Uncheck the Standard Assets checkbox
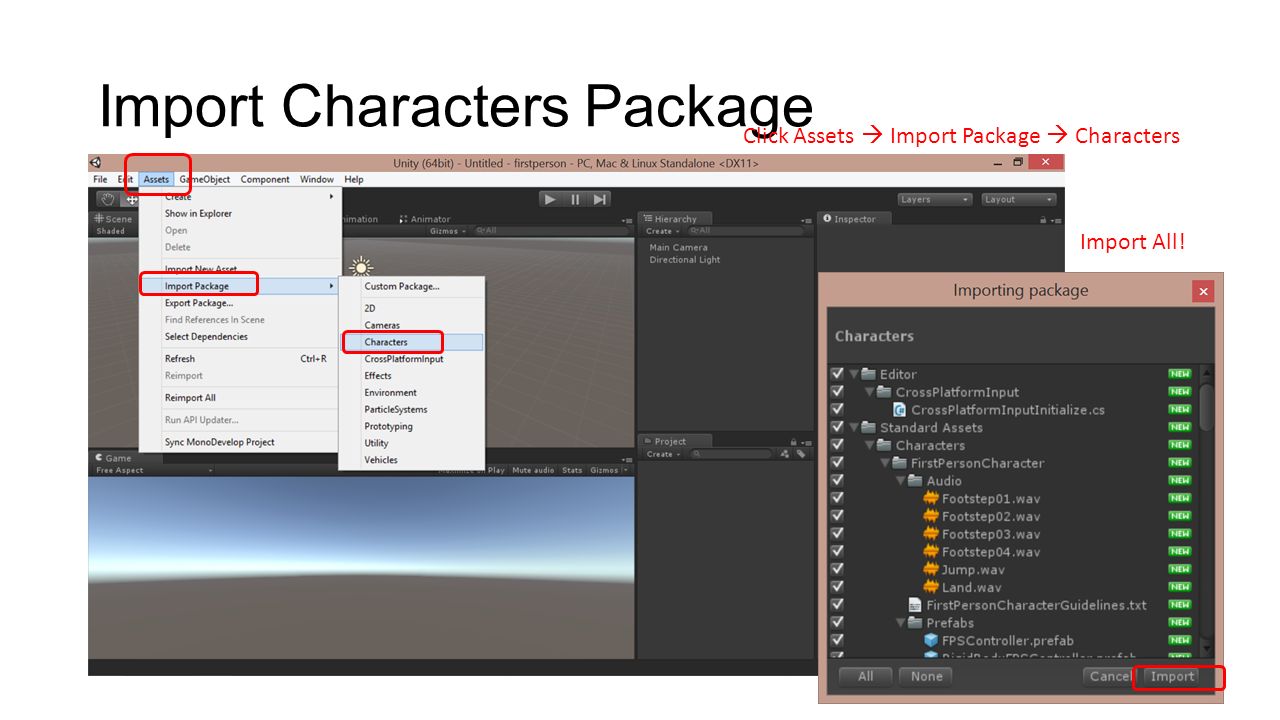The width and height of the screenshot is (1280, 720). tap(838, 427)
